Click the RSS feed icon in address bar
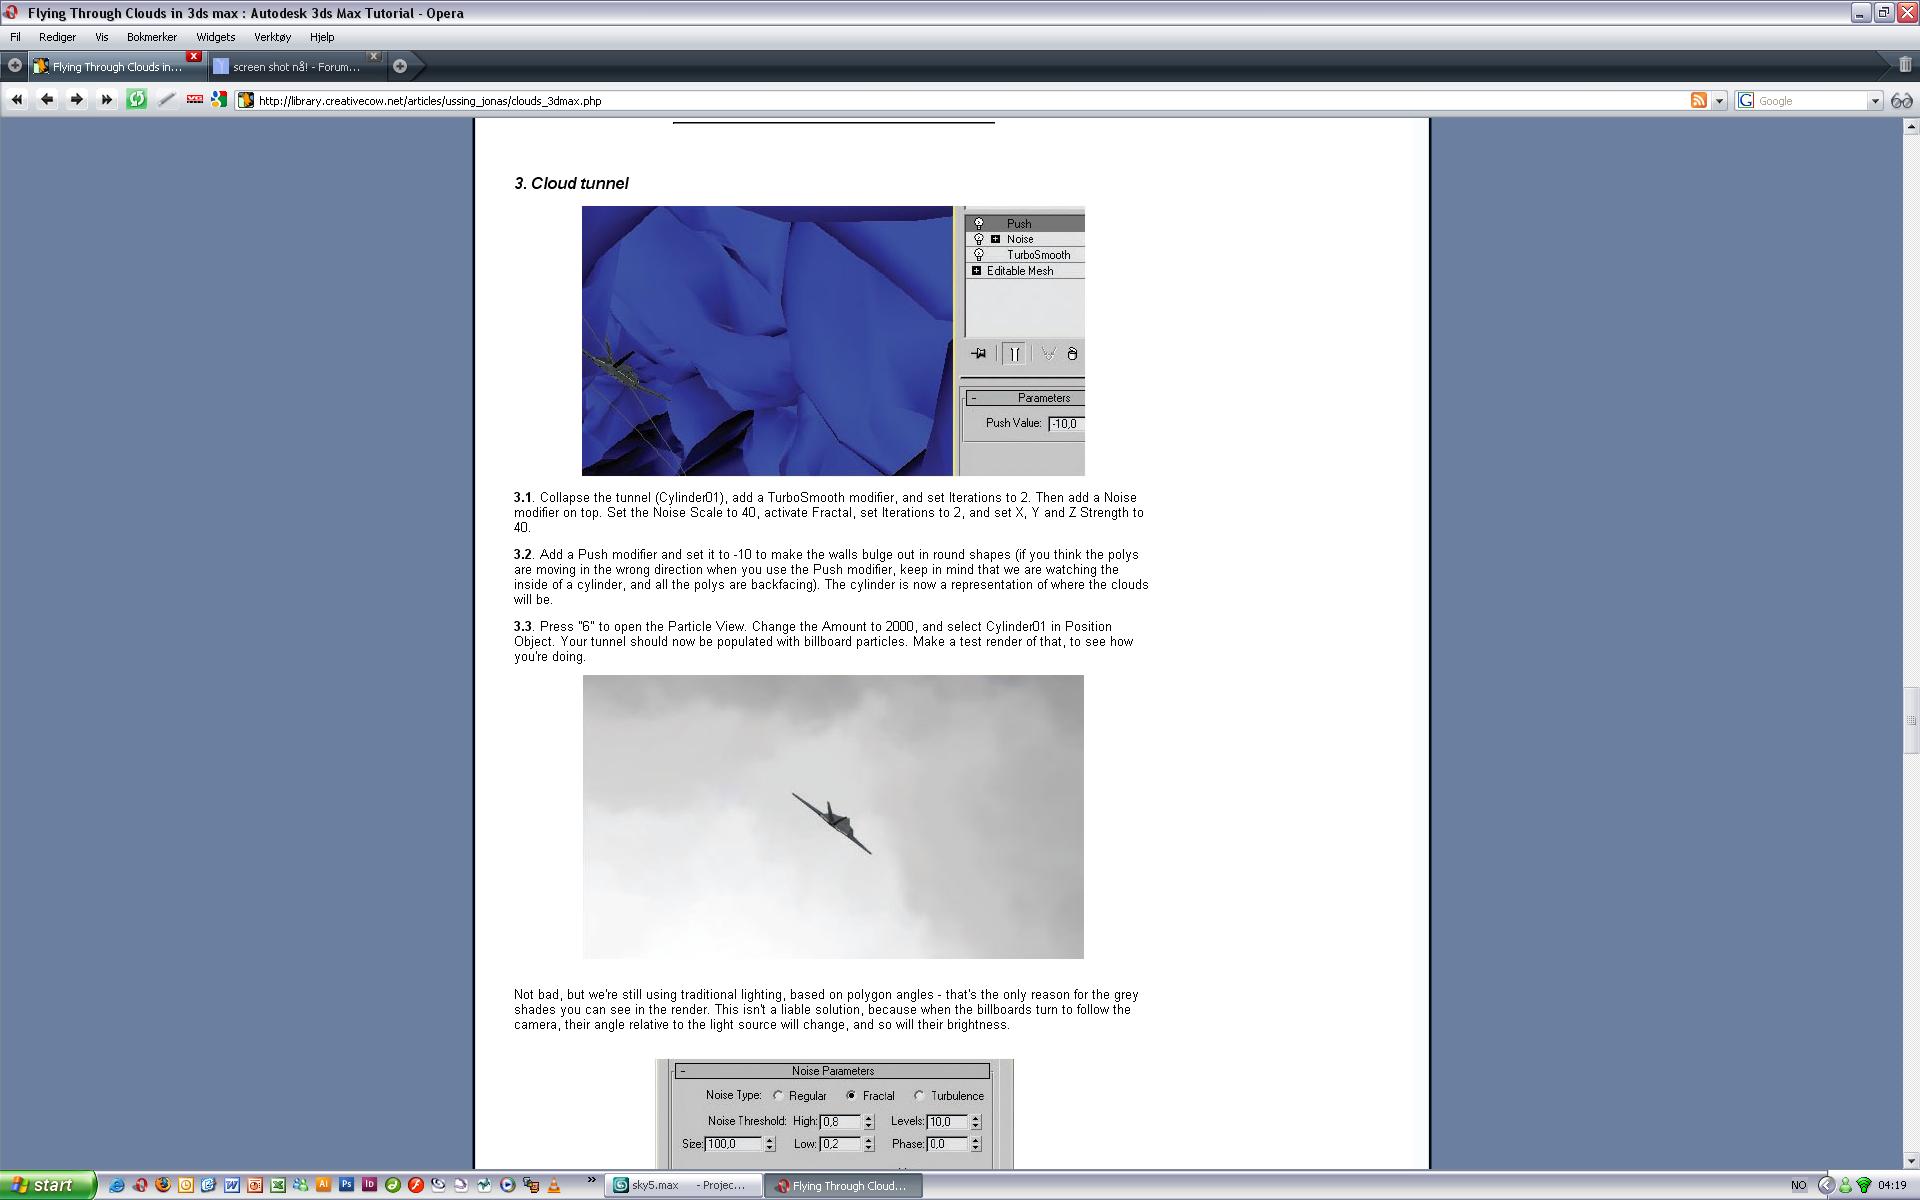Viewport: 1920px width, 1200px height. coord(1698,100)
